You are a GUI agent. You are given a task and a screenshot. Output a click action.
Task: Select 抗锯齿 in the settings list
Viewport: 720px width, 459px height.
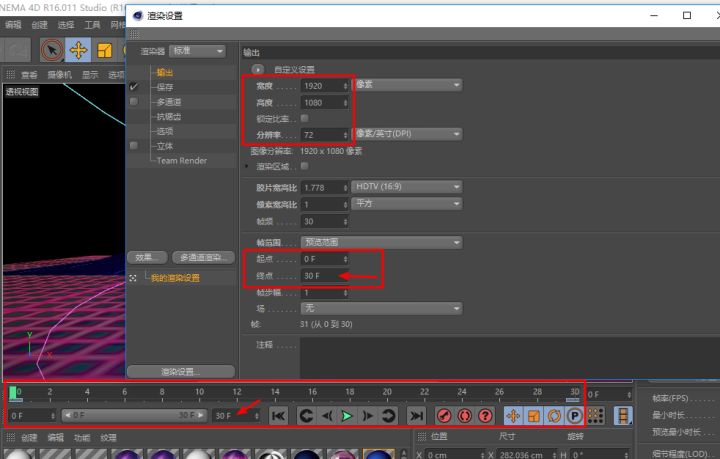[x=169, y=116]
